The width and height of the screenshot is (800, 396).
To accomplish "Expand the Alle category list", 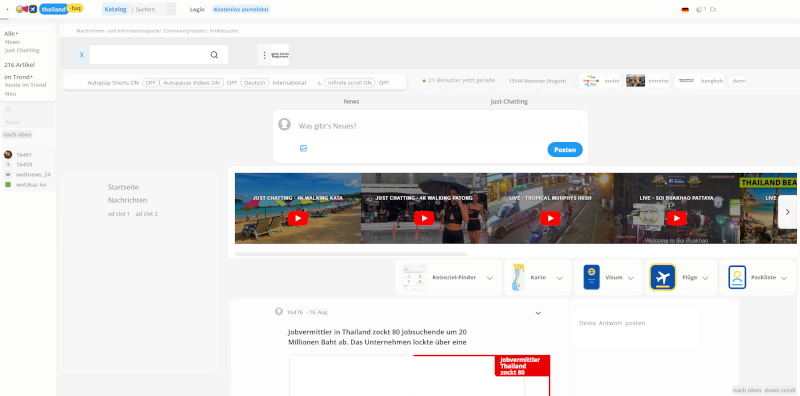I will click(x=11, y=34).
